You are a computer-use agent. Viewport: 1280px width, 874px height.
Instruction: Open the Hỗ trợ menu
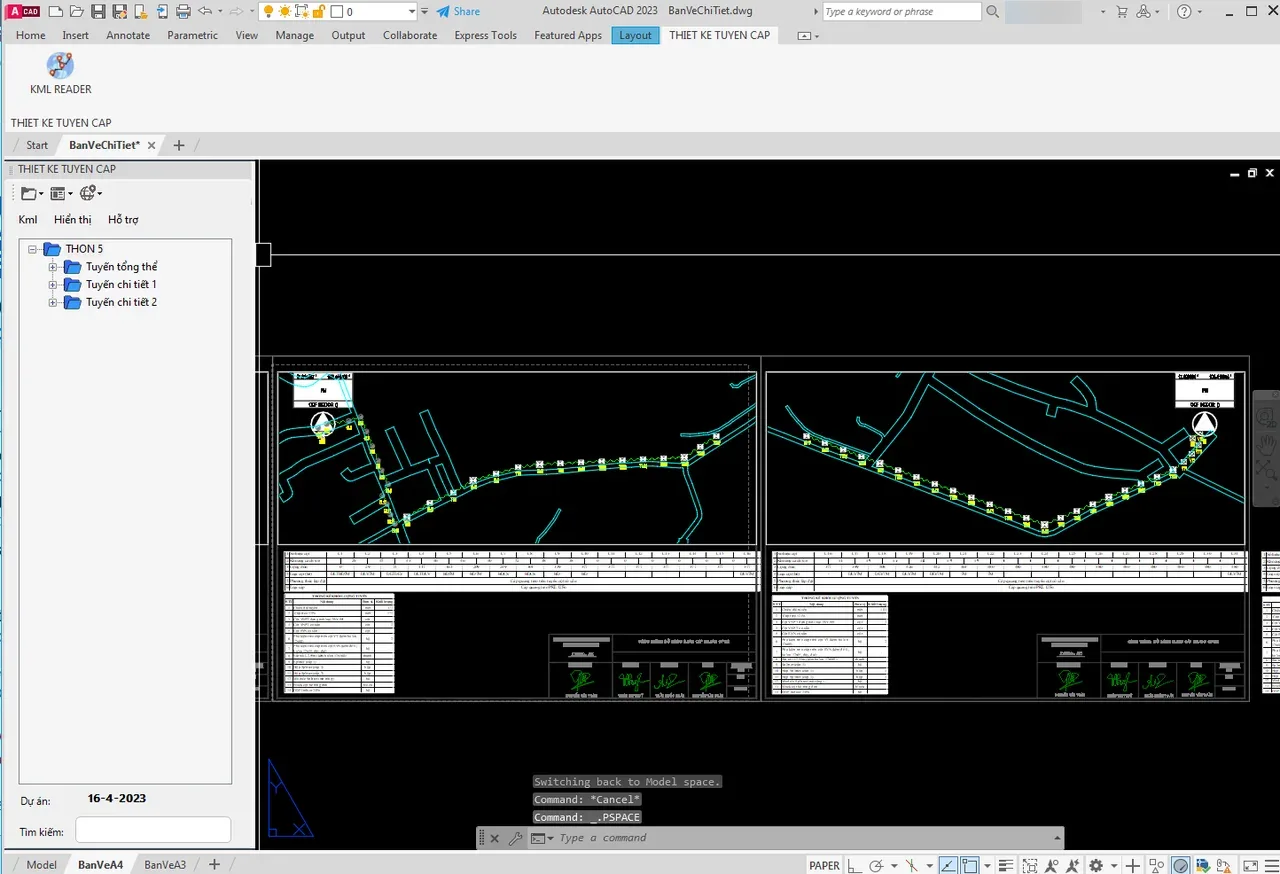click(x=123, y=219)
